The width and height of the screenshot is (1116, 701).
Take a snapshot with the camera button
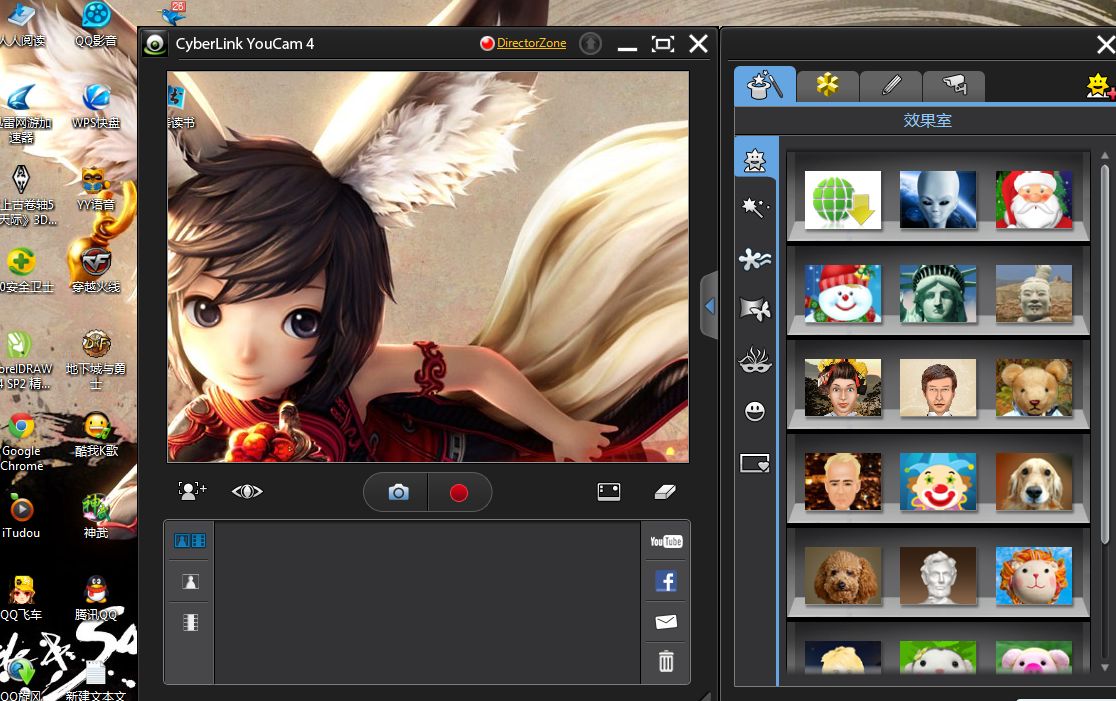coord(398,492)
